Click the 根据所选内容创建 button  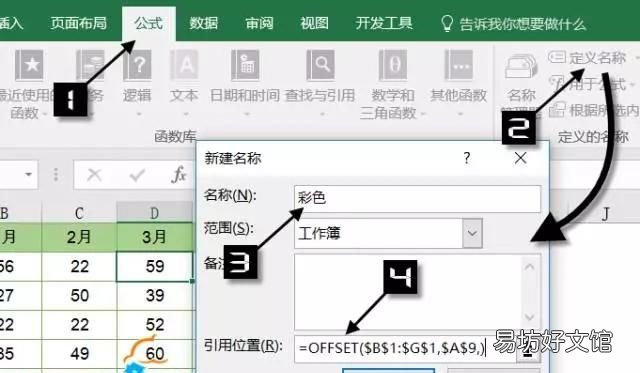[x=594, y=110]
